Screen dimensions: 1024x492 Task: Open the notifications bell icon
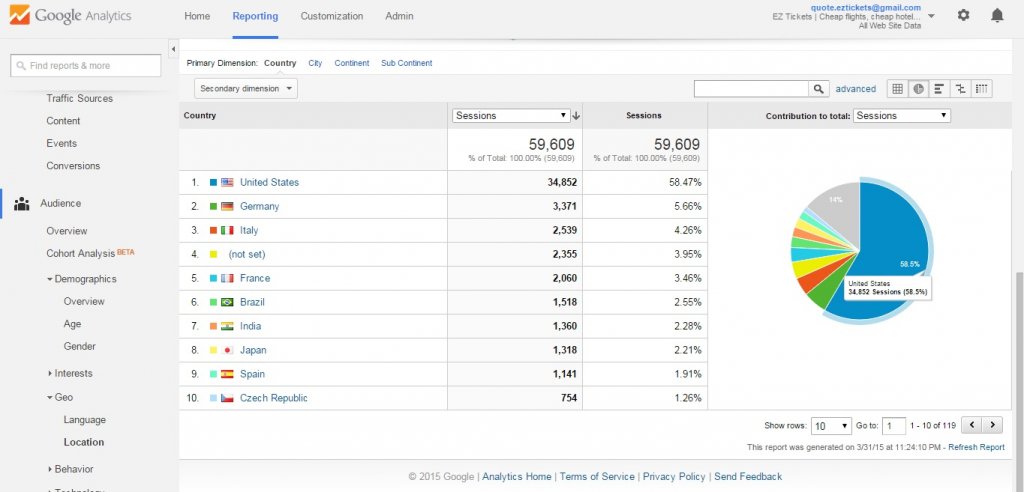pyautogui.click(x=997, y=16)
